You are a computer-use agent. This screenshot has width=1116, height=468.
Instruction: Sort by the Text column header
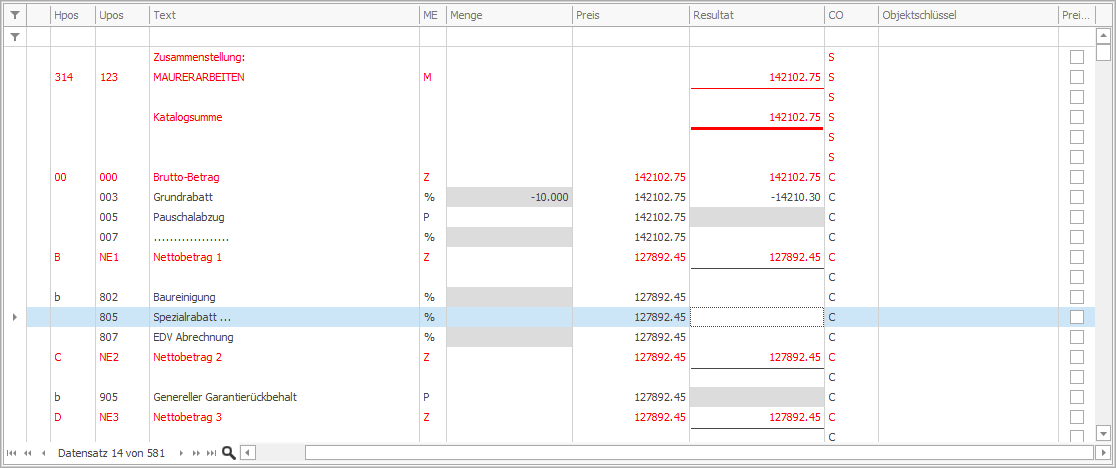pos(284,15)
